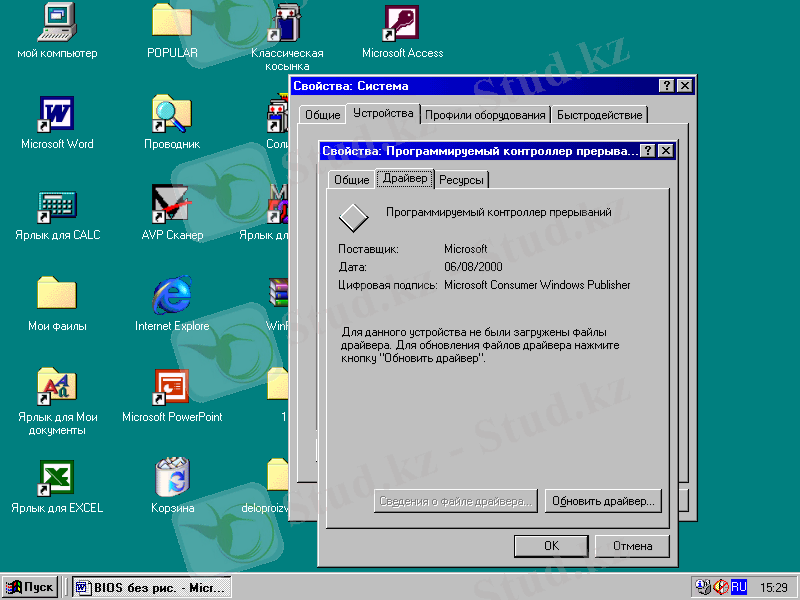Select the Солитер card game desktop icon
This screenshot has height=600, width=800.
(x=279, y=113)
